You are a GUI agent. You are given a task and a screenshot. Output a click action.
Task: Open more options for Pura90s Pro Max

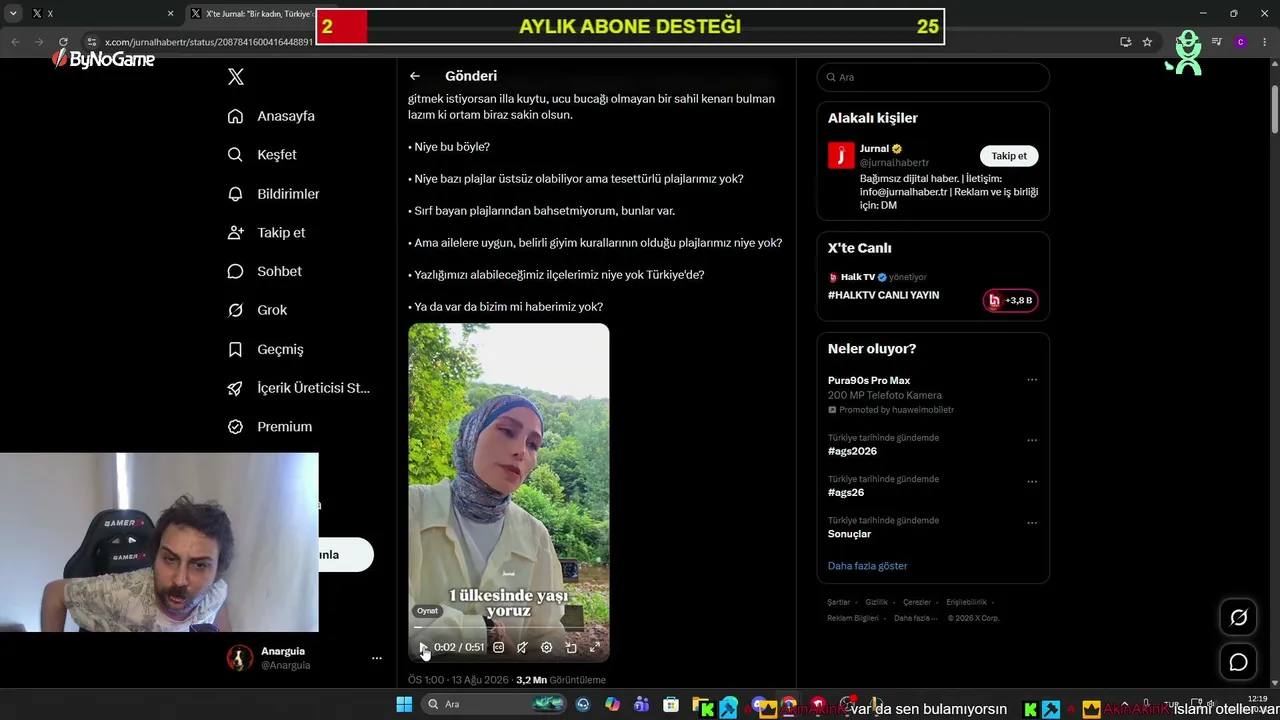tap(1032, 380)
